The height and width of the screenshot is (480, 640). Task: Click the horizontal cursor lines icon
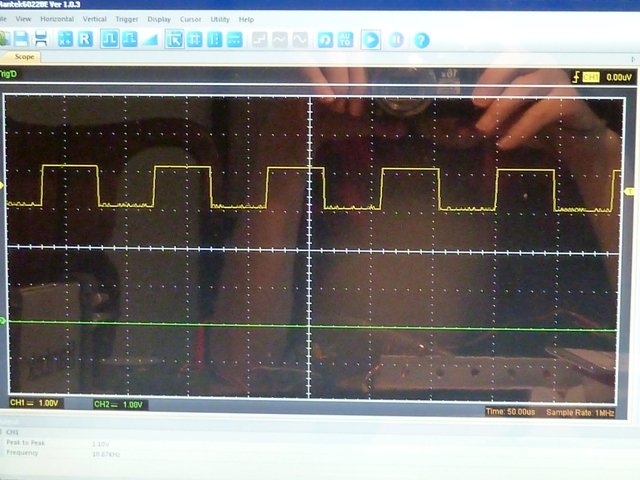coord(235,40)
